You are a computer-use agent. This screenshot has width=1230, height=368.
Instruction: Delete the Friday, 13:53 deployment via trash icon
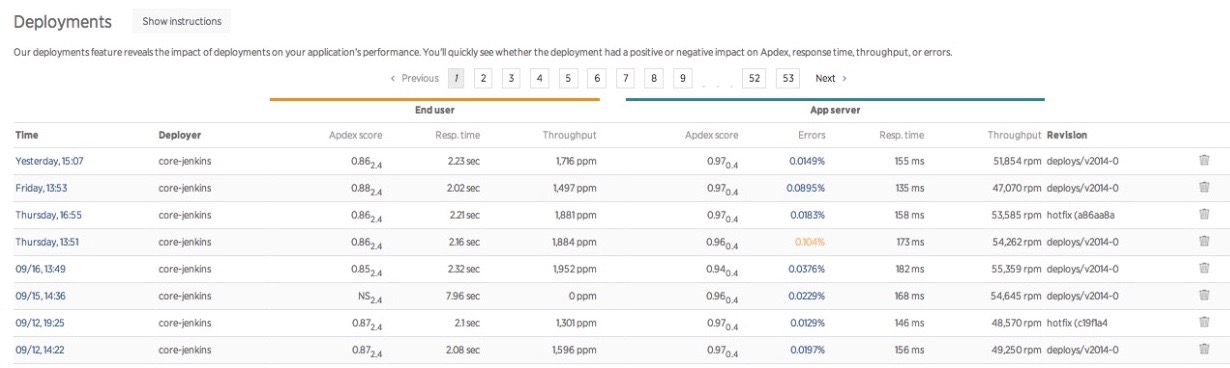coord(1204,187)
